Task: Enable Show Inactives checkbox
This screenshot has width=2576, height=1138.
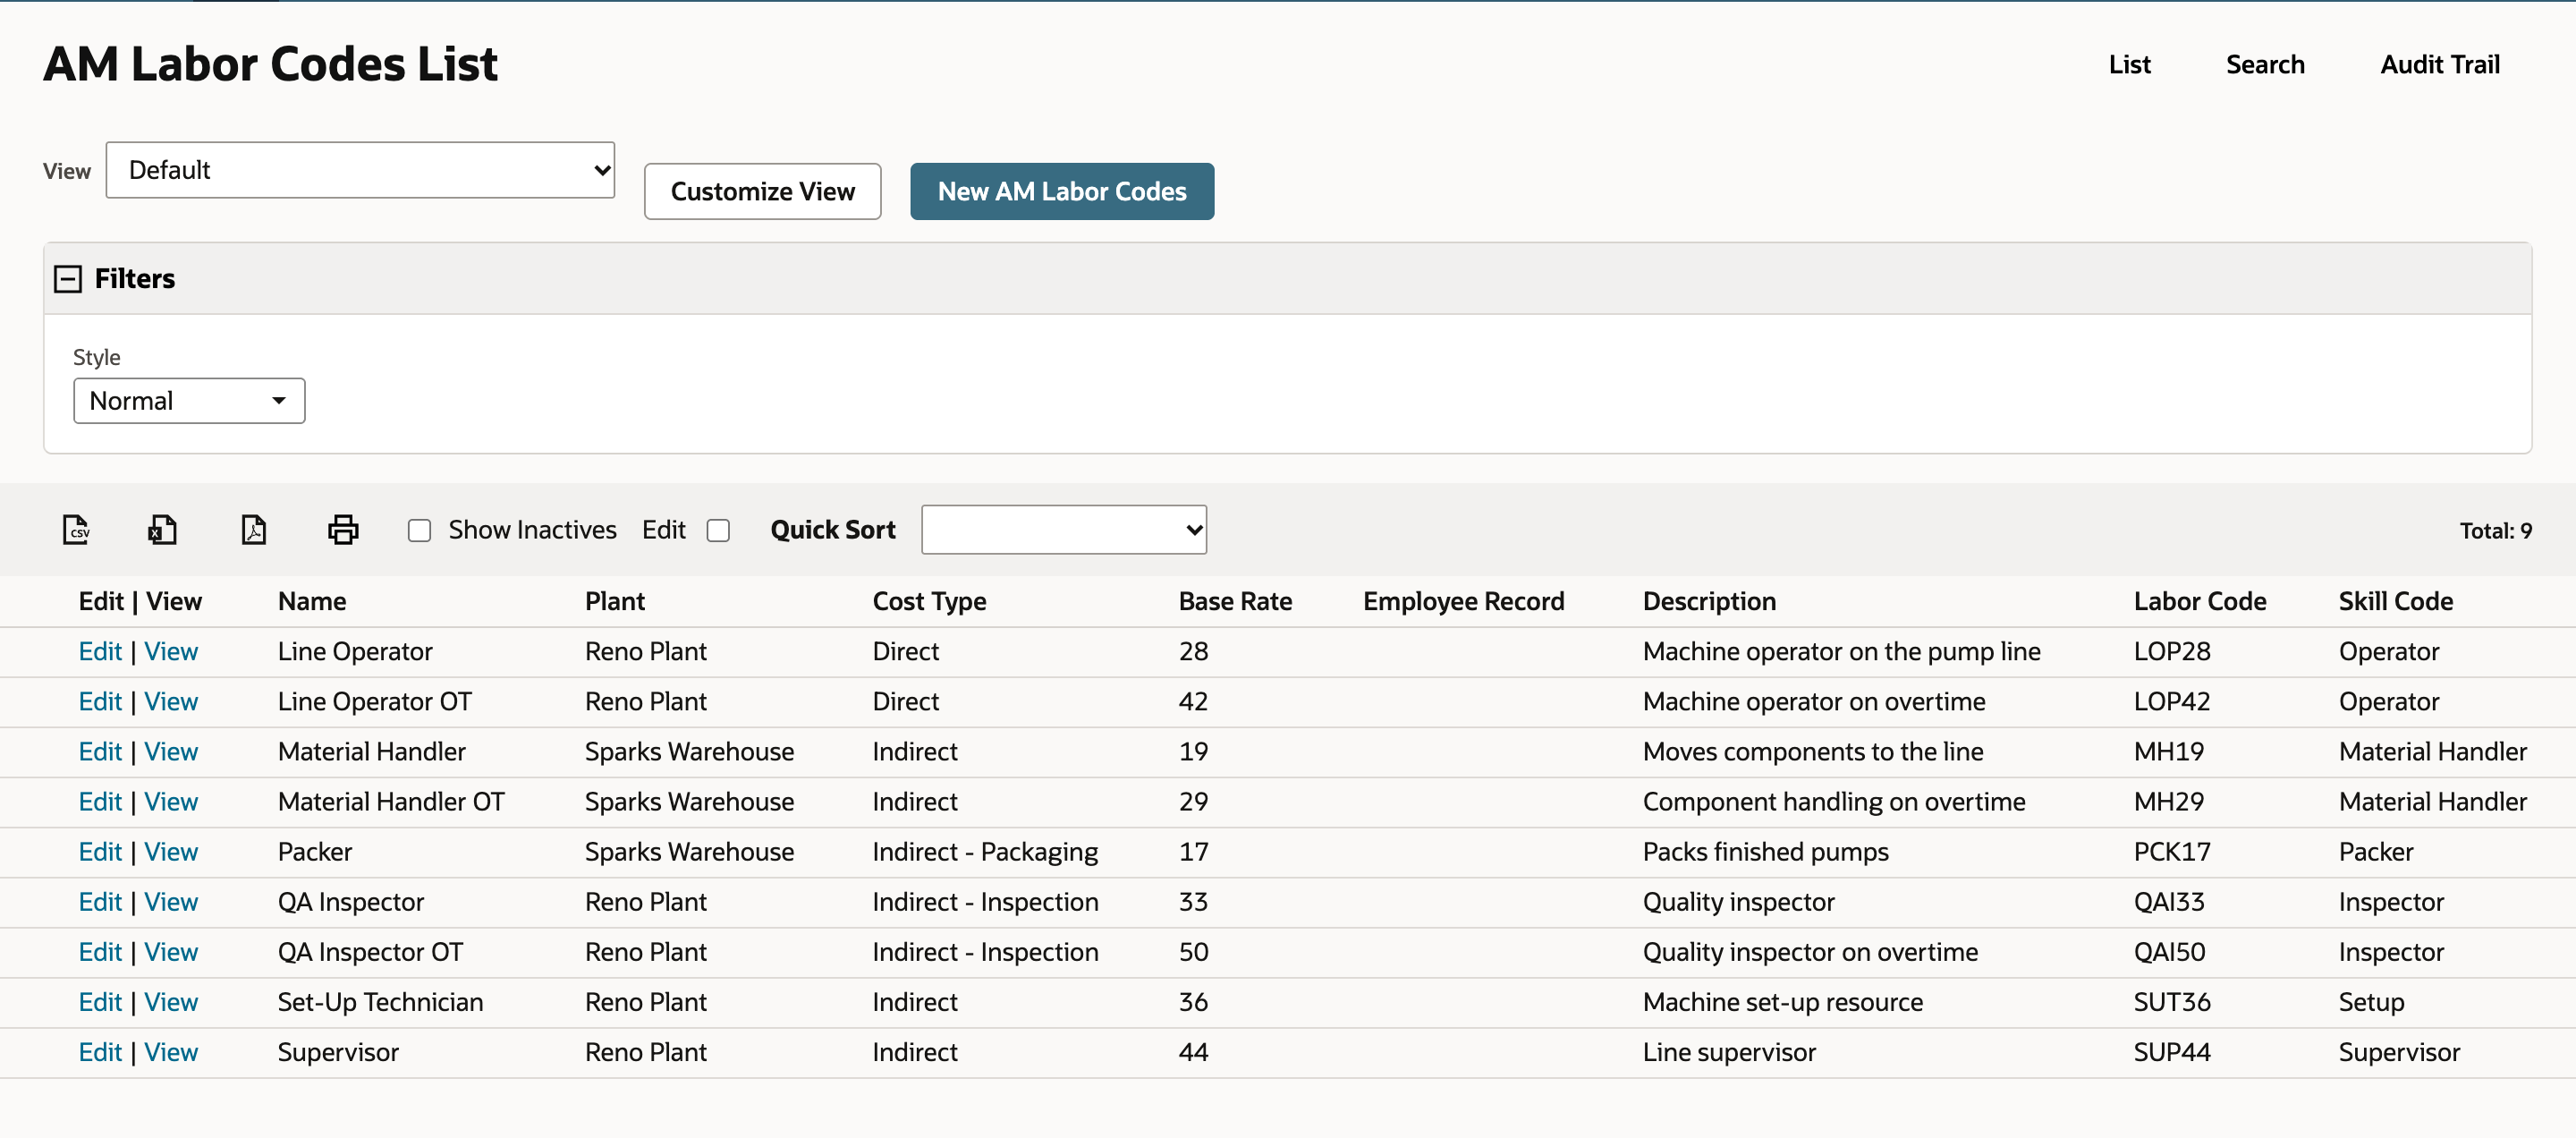Action: point(419,530)
